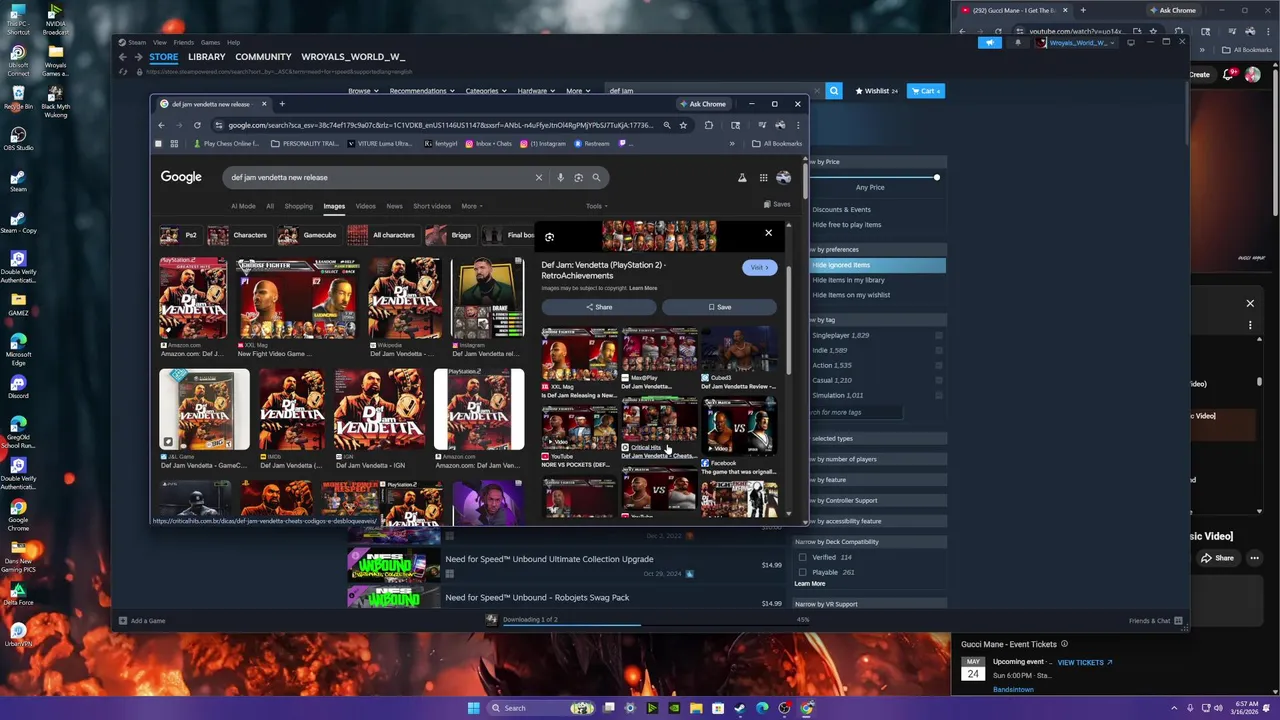Adjust the Any Price slider handle
Image resolution: width=1280 pixels, height=720 pixels.
pos(937,177)
